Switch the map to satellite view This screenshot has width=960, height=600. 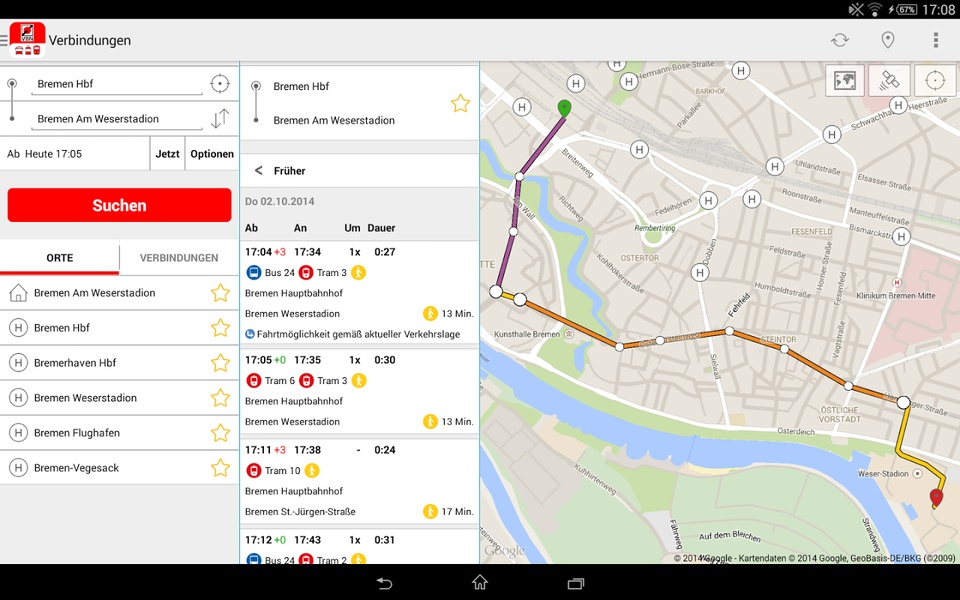(889, 80)
